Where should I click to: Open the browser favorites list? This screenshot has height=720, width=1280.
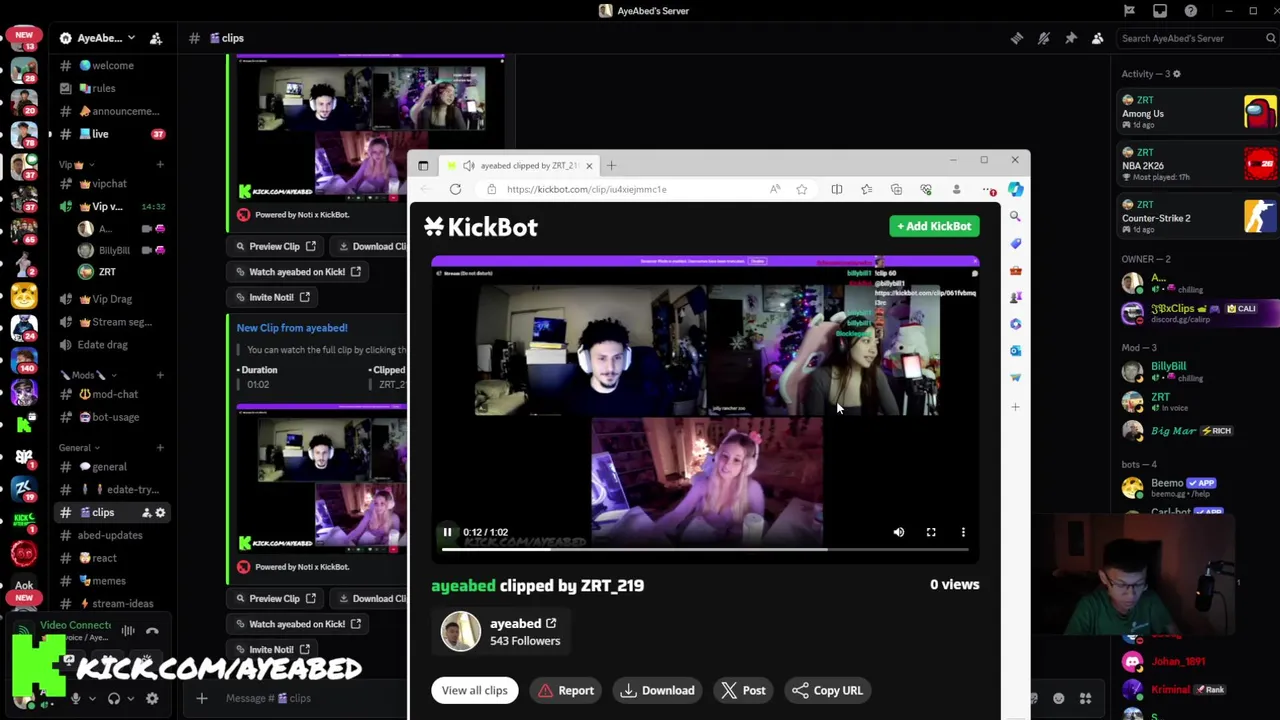coord(867,189)
